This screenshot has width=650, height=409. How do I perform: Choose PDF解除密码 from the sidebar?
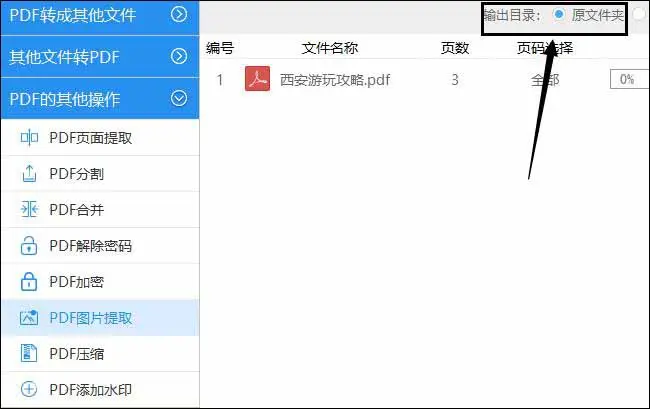pos(101,245)
